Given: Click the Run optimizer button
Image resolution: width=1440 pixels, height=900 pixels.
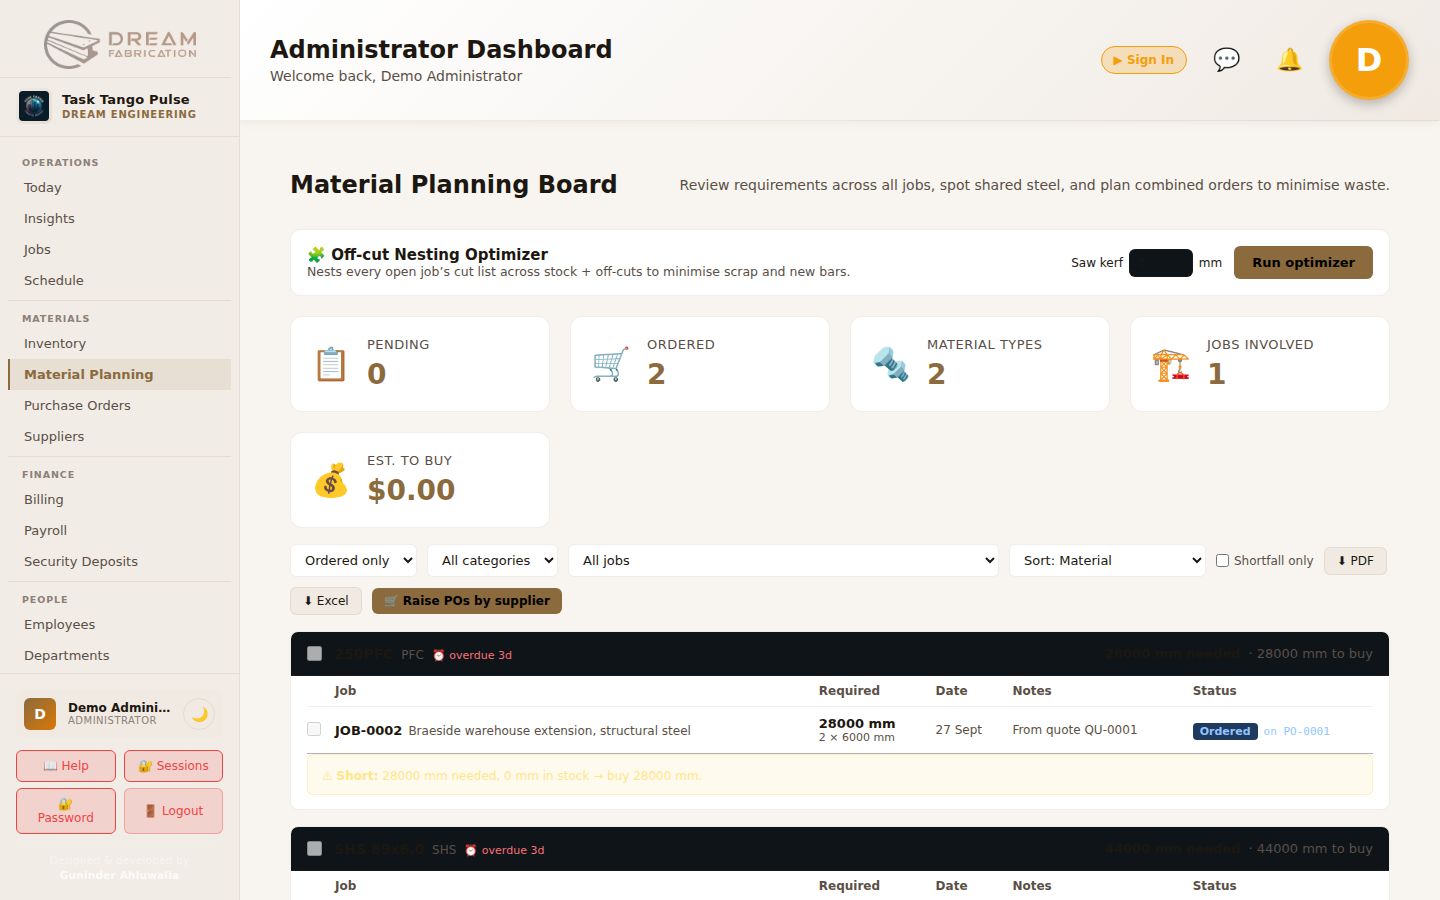Looking at the screenshot, I should 1303,263.
